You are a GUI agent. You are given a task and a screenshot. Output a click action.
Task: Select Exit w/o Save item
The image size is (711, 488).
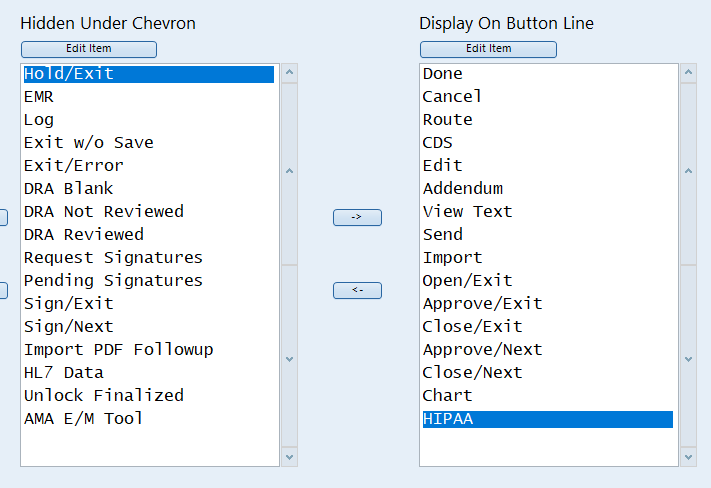point(88,143)
